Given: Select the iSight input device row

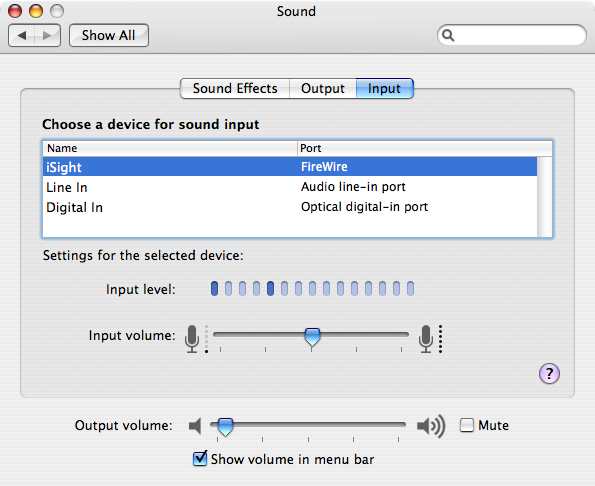Looking at the screenshot, I should tap(290, 167).
